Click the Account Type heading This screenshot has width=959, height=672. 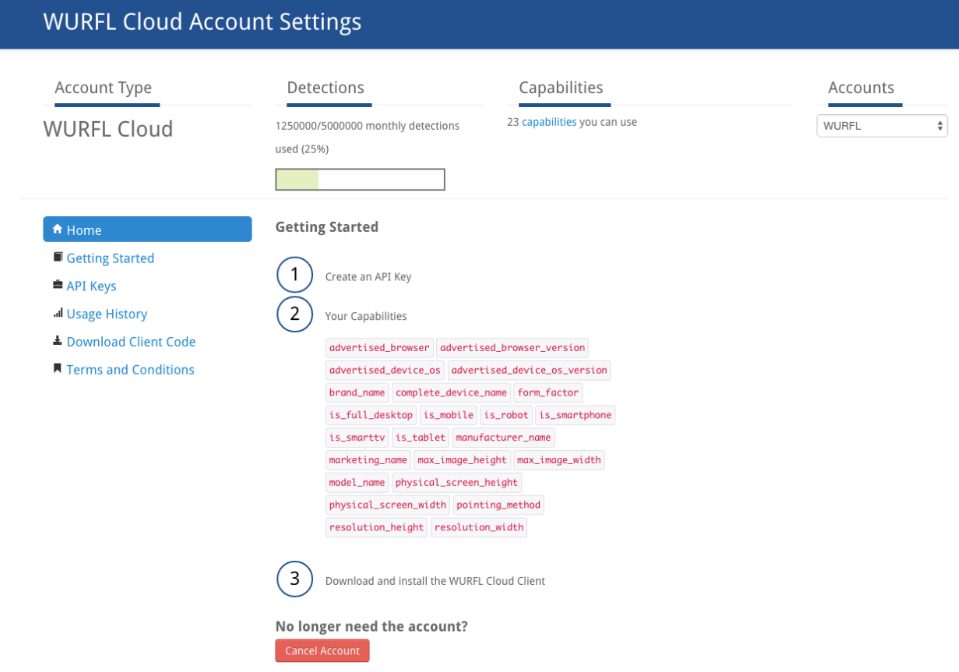(103, 87)
